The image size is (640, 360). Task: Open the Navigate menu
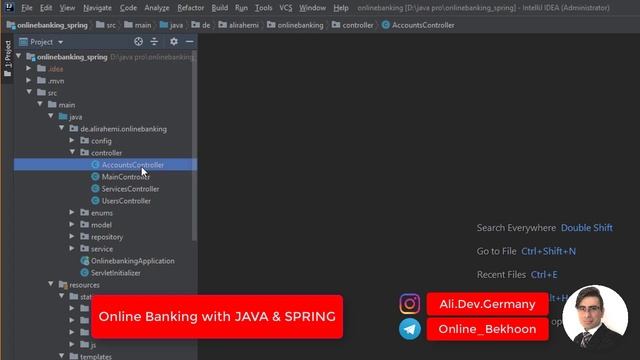[x=97, y=8]
